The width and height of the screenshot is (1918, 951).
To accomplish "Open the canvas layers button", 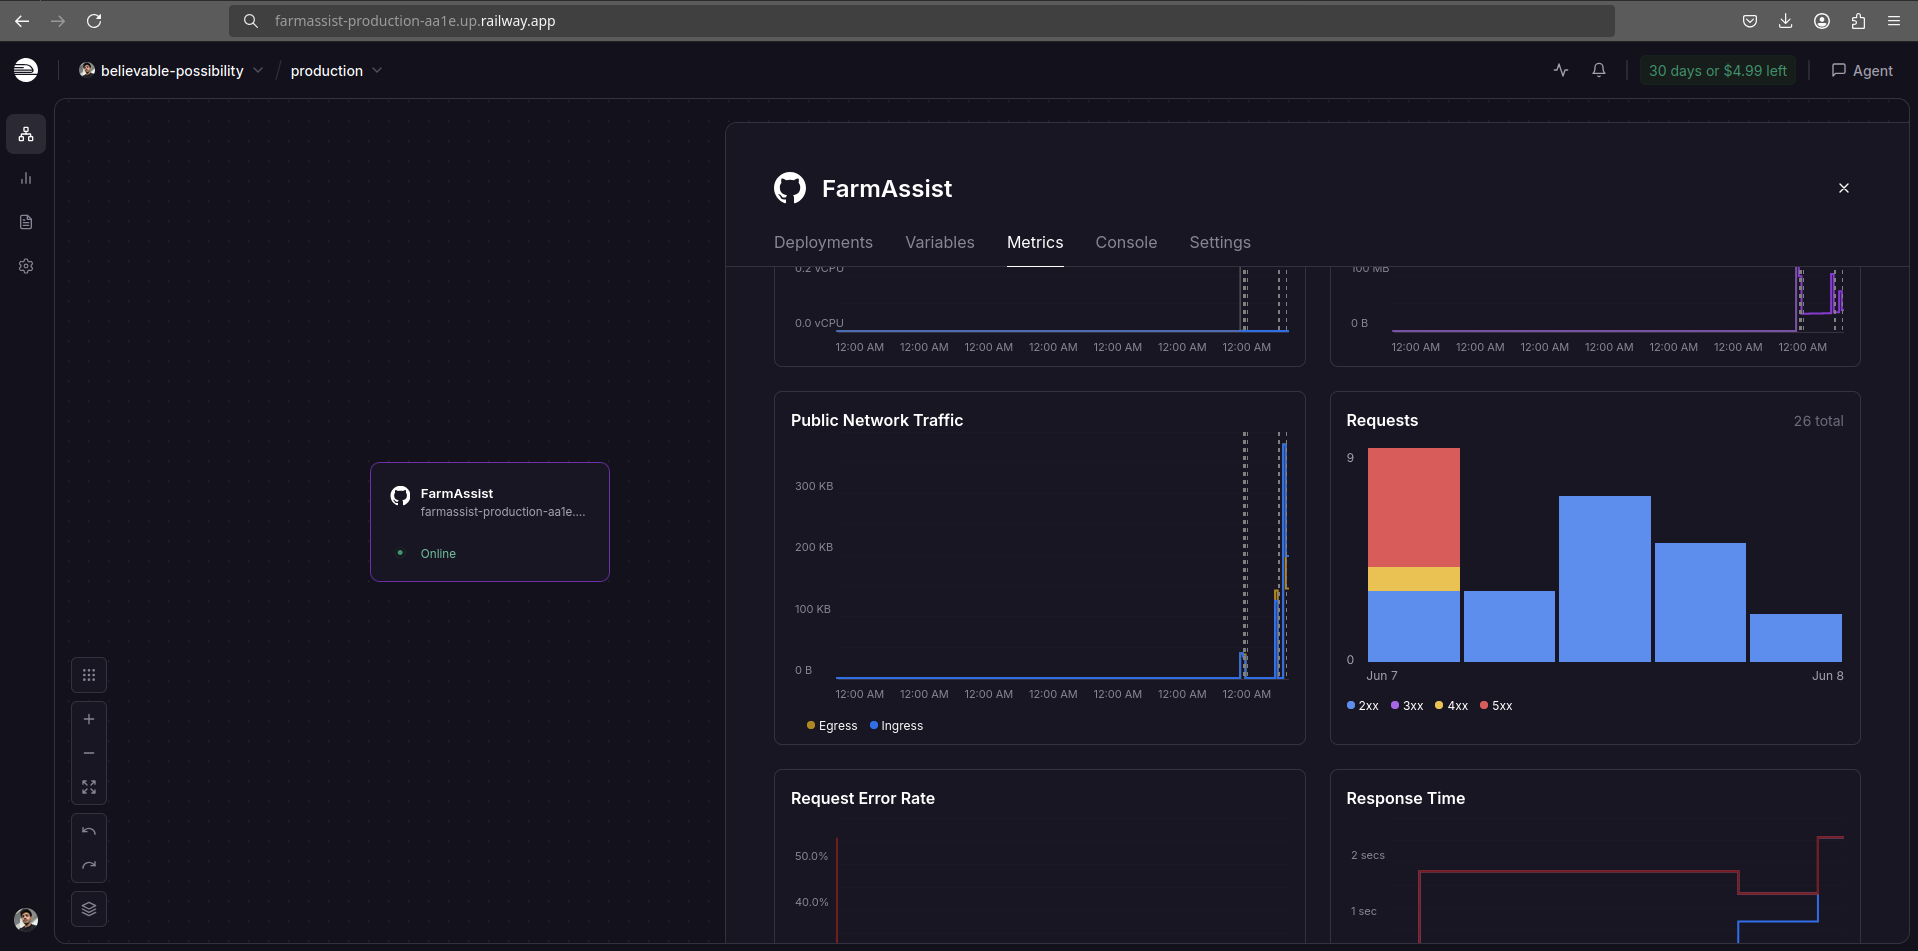I will point(89,909).
